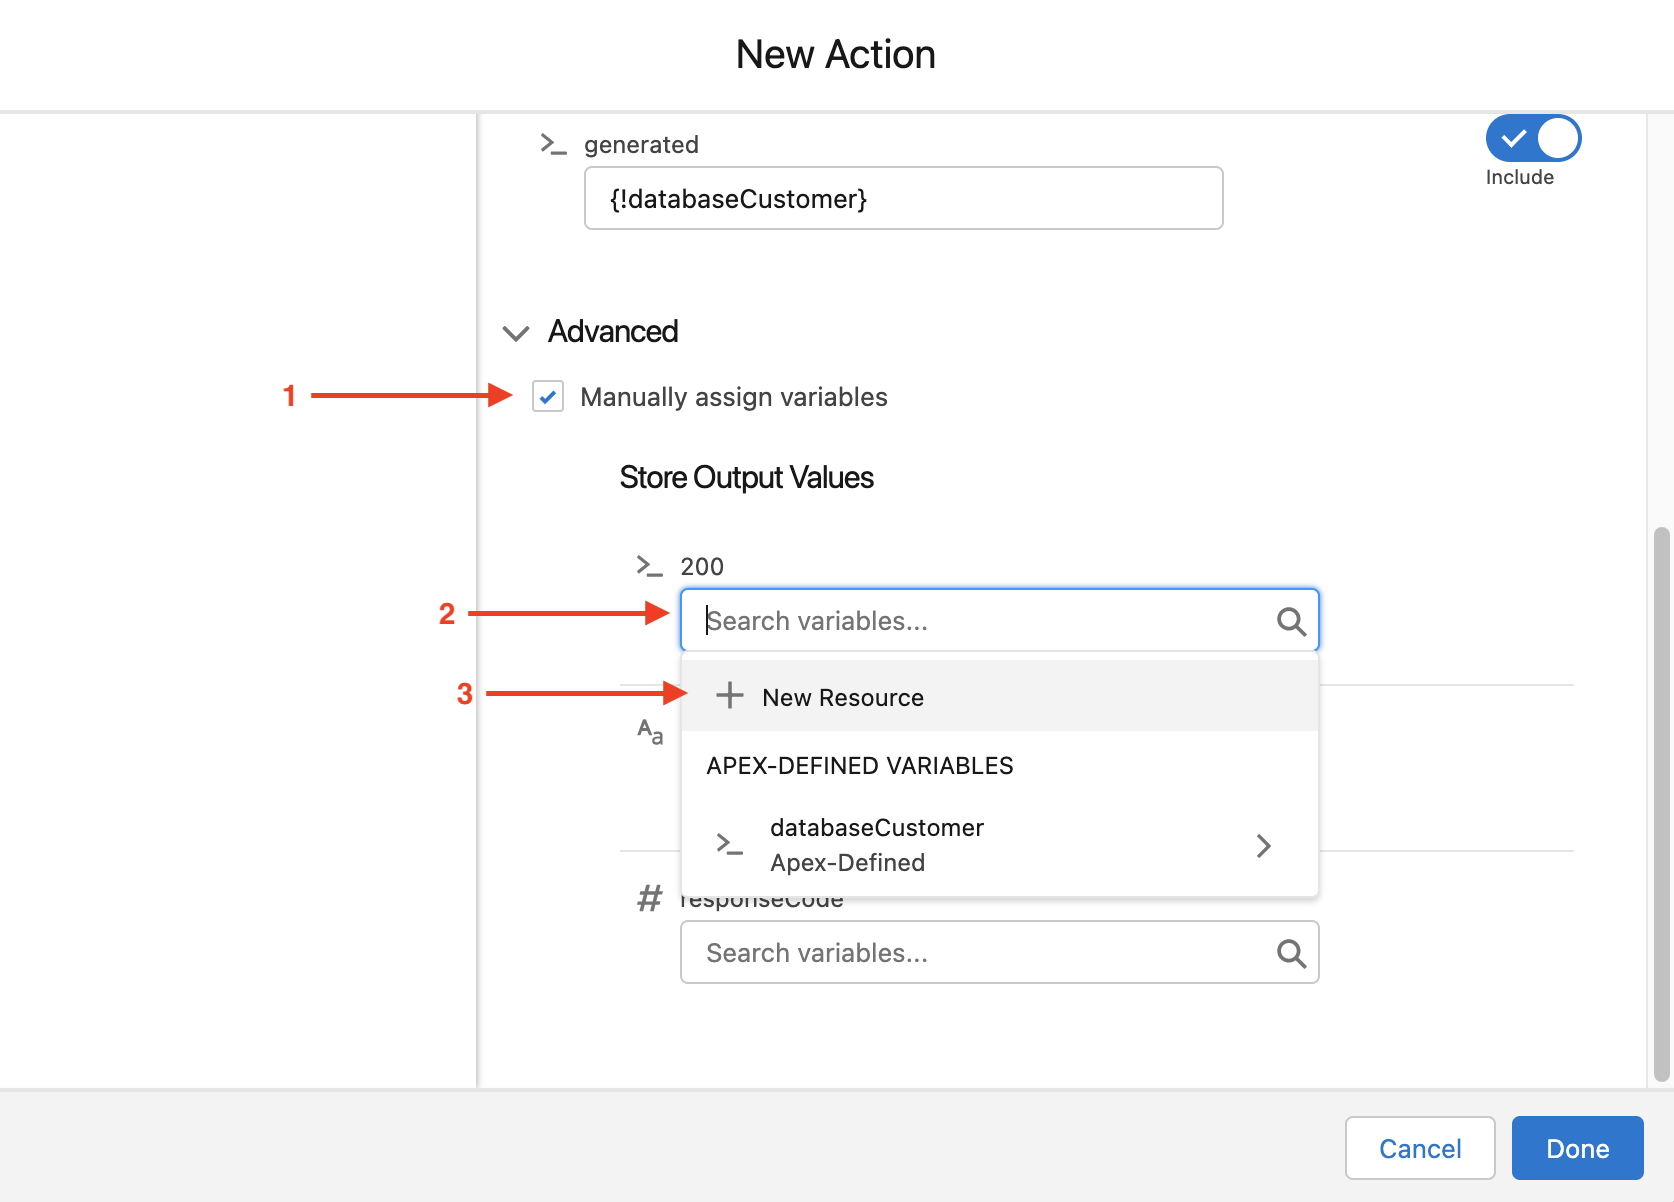
Task: Click the checkmark icon inside the Include toggle
Action: 1515,138
